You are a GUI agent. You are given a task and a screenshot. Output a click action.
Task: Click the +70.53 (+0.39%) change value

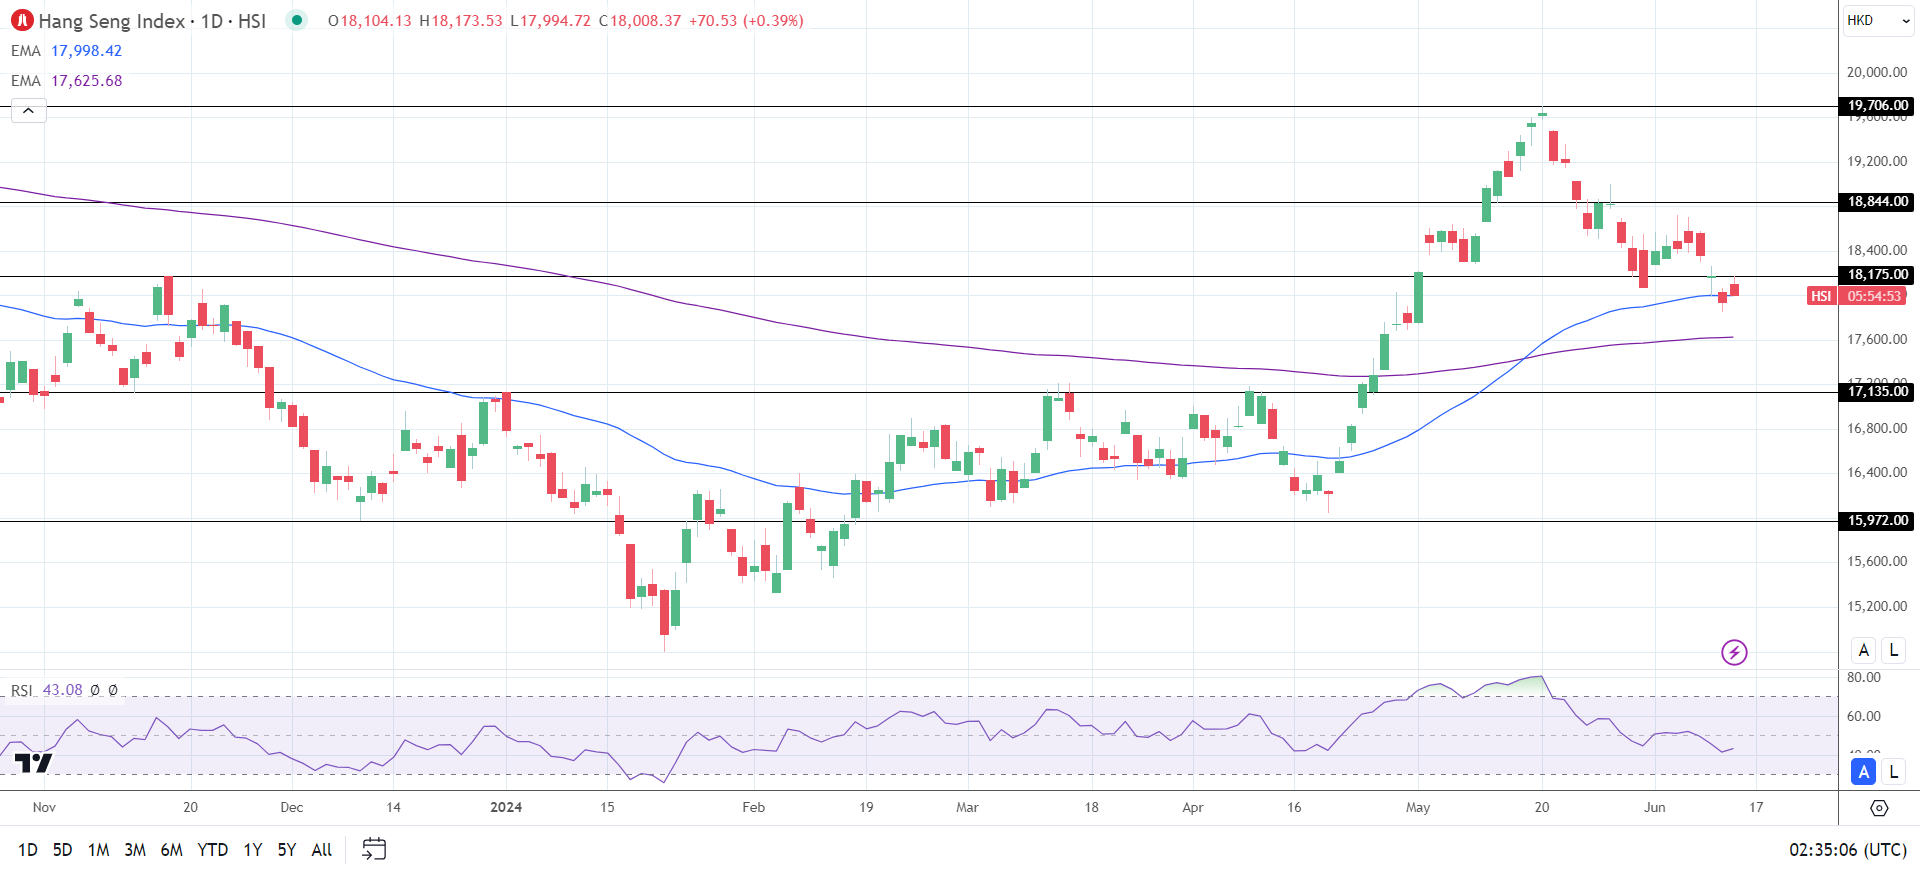point(746,20)
